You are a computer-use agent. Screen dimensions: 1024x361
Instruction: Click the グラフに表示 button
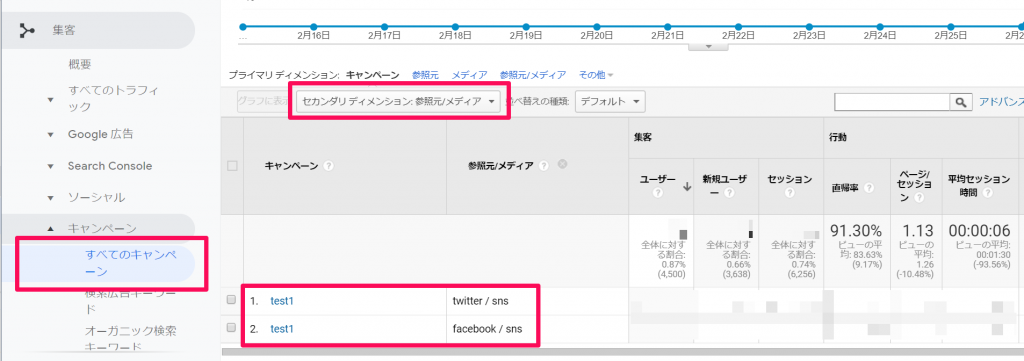[x=264, y=102]
